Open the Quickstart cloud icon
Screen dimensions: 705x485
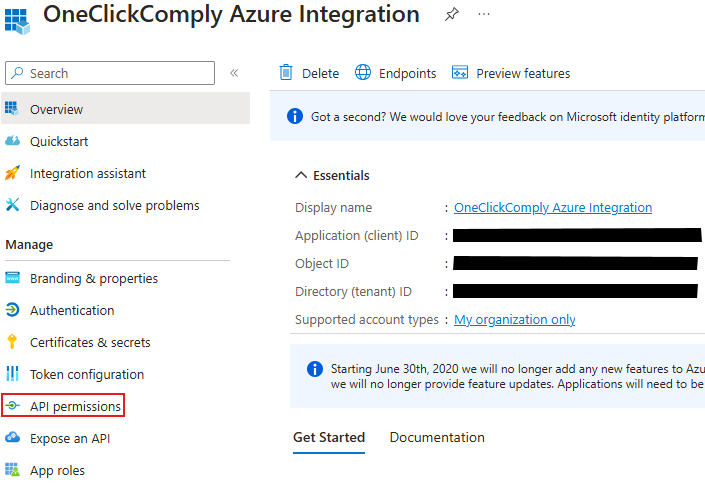[13, 141]
